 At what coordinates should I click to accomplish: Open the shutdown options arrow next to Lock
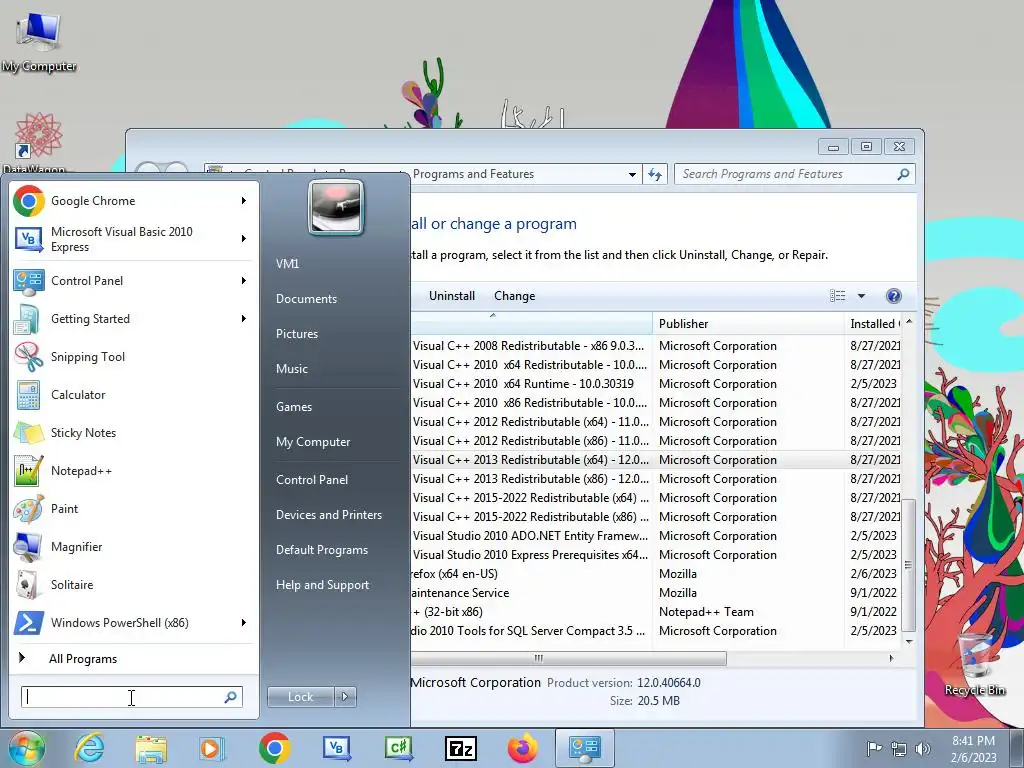[x=345, y=697]
